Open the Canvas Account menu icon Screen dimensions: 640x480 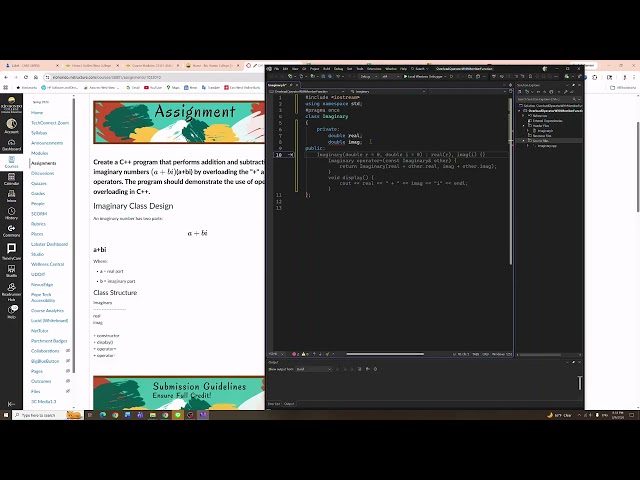tap(11, 126)
